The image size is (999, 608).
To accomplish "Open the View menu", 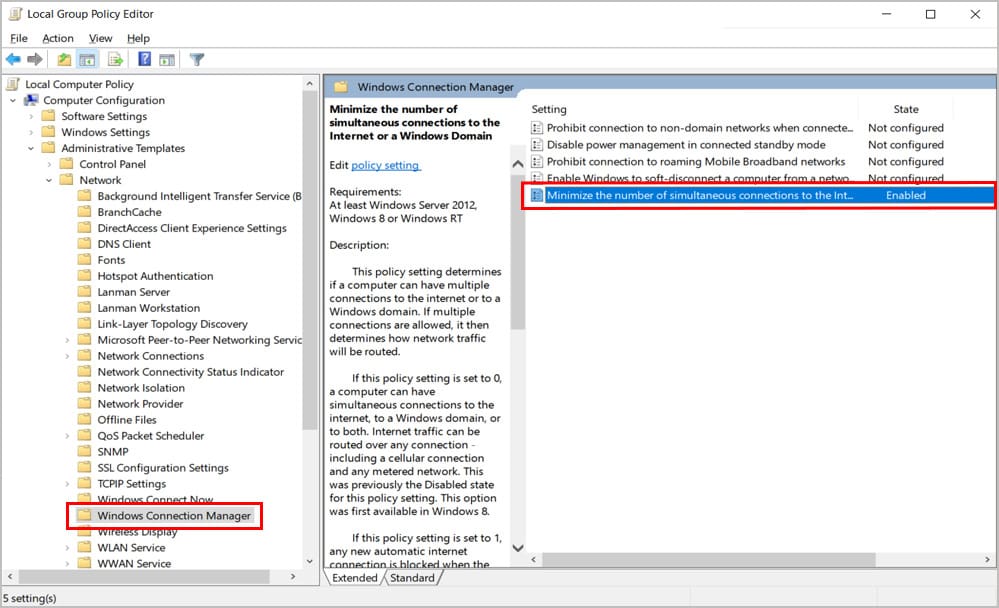I will pyautogui.click(x=101, y=38).
